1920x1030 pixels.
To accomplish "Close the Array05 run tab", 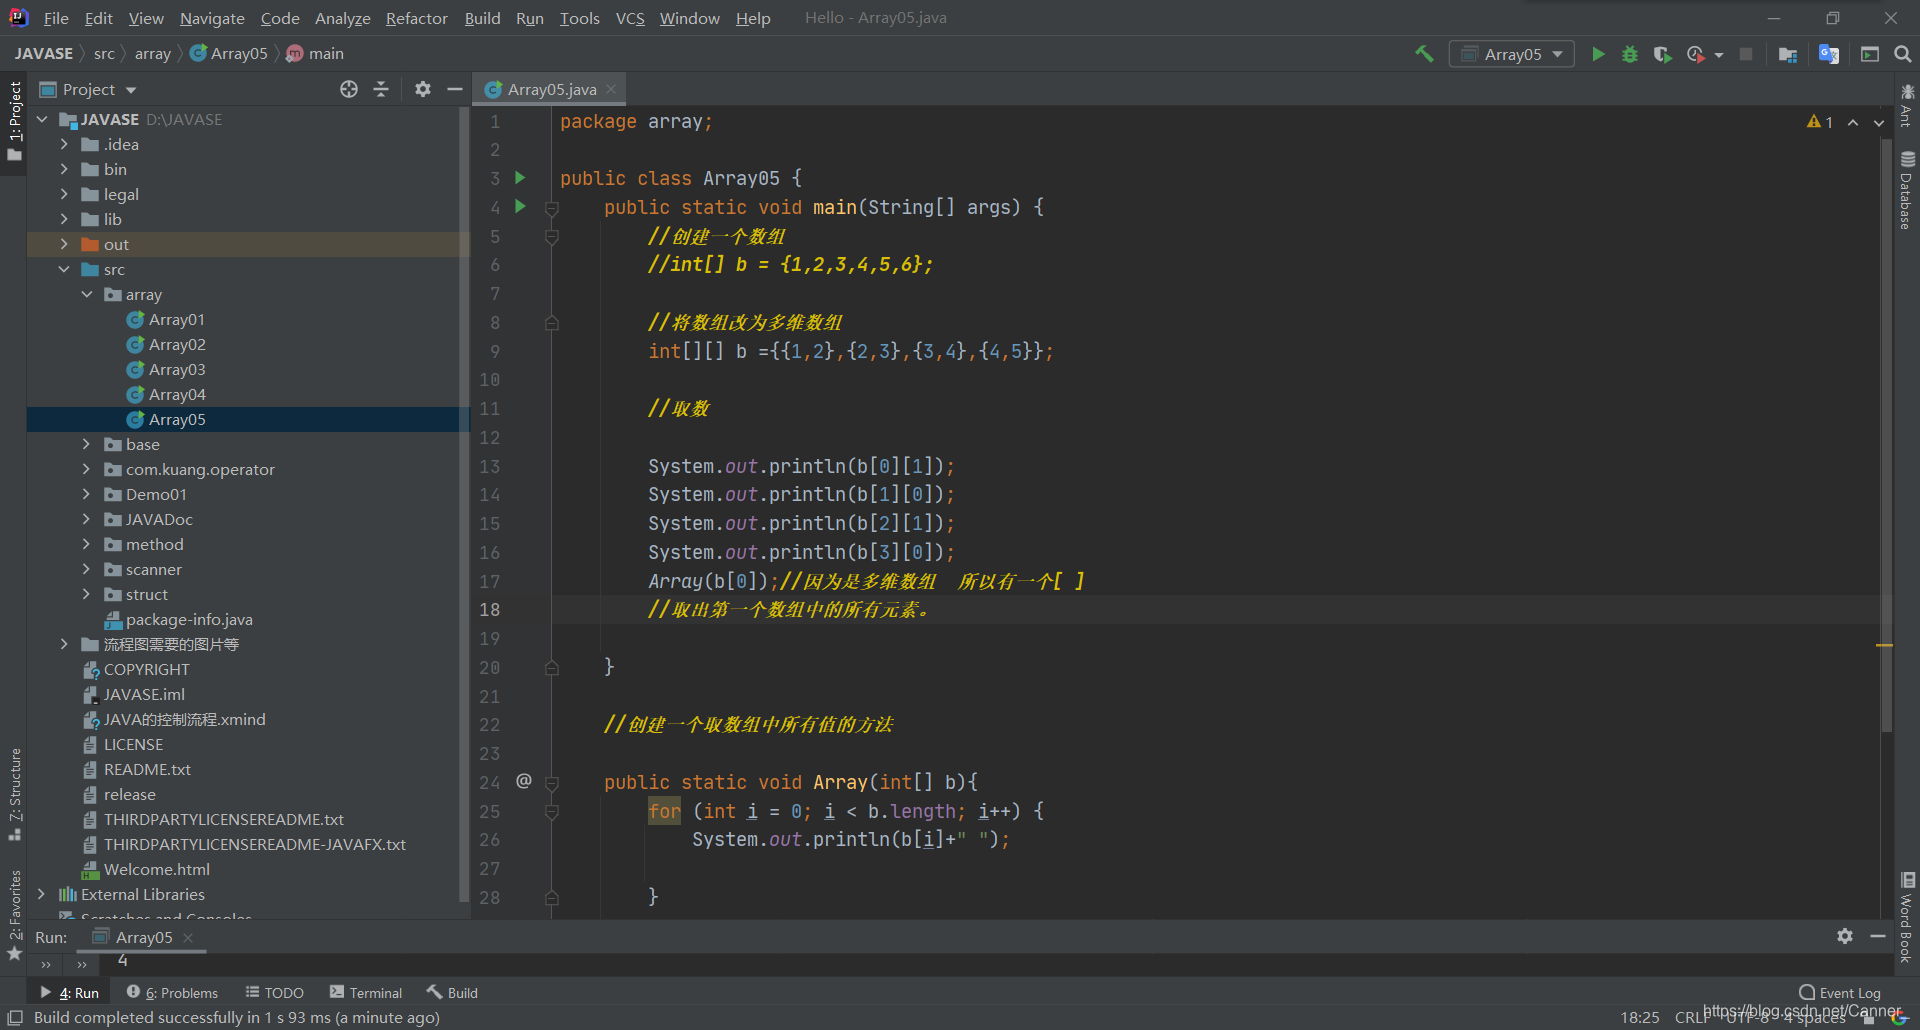I will click(188, 937).
